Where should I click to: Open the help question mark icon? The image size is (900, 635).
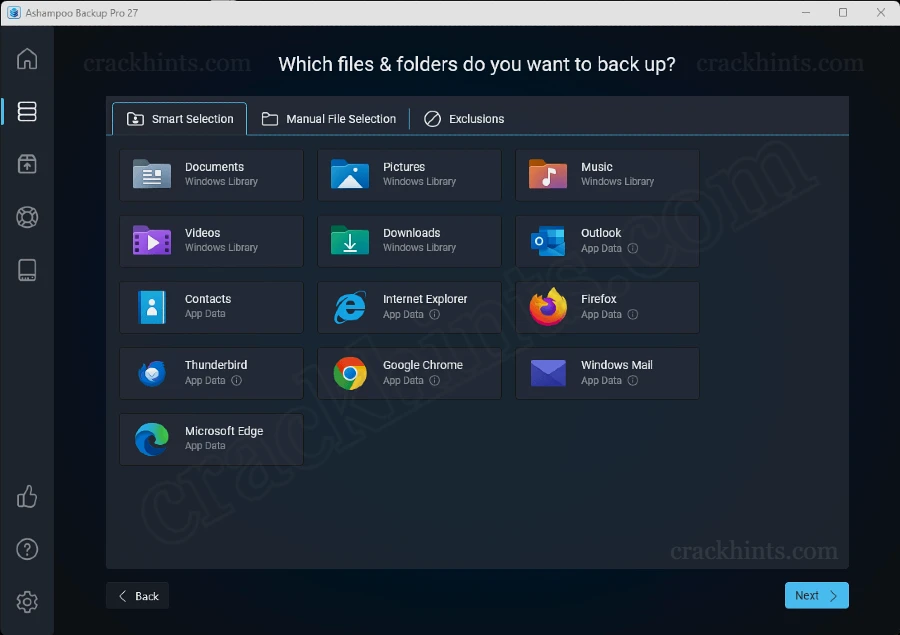point(27,549)
